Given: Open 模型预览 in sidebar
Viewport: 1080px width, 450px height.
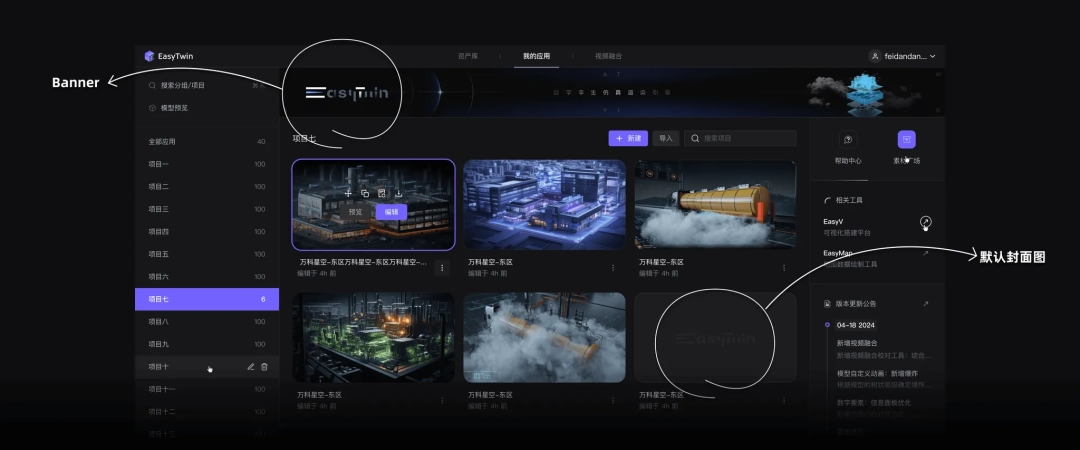Looking at the screenshot, I should pyautogui.click(x=207, y=108).
